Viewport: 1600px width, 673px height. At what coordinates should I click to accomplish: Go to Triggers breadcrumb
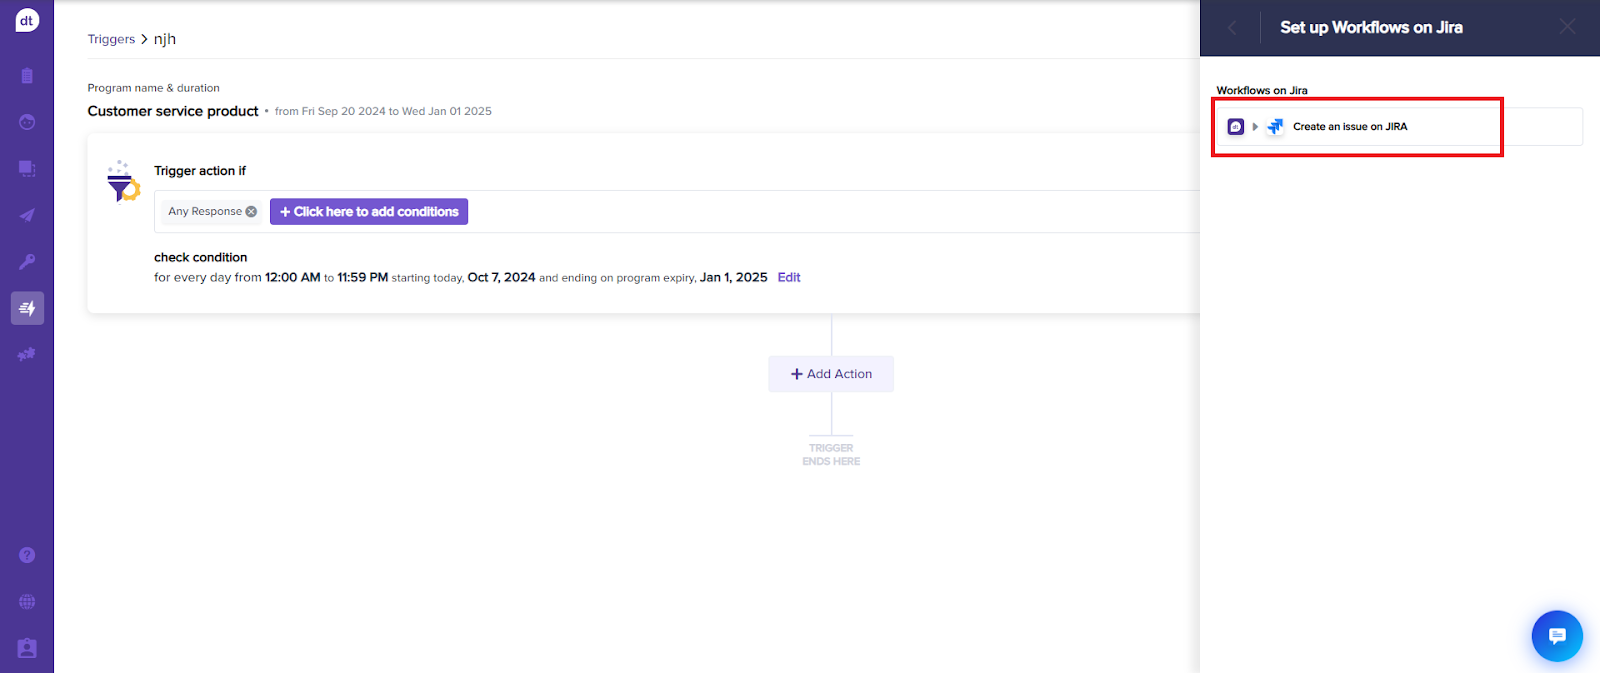pos(111,39)
